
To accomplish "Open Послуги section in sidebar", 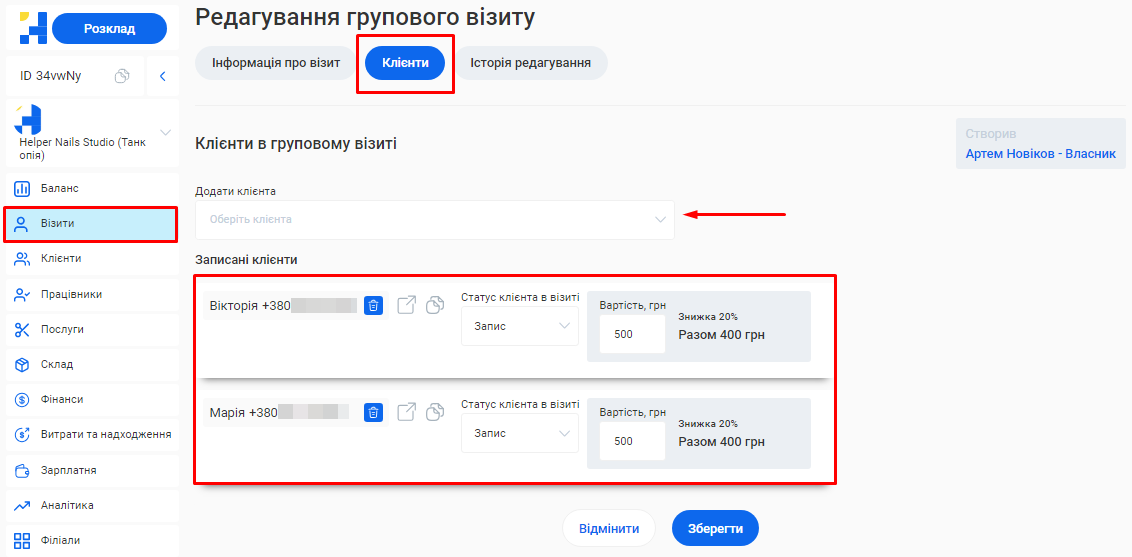I will point(62,329).
